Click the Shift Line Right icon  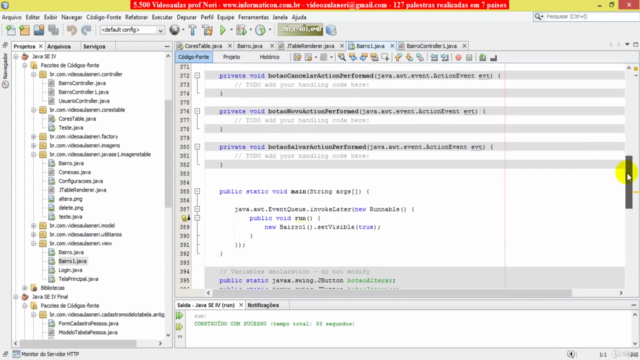[x=444, y=58]
